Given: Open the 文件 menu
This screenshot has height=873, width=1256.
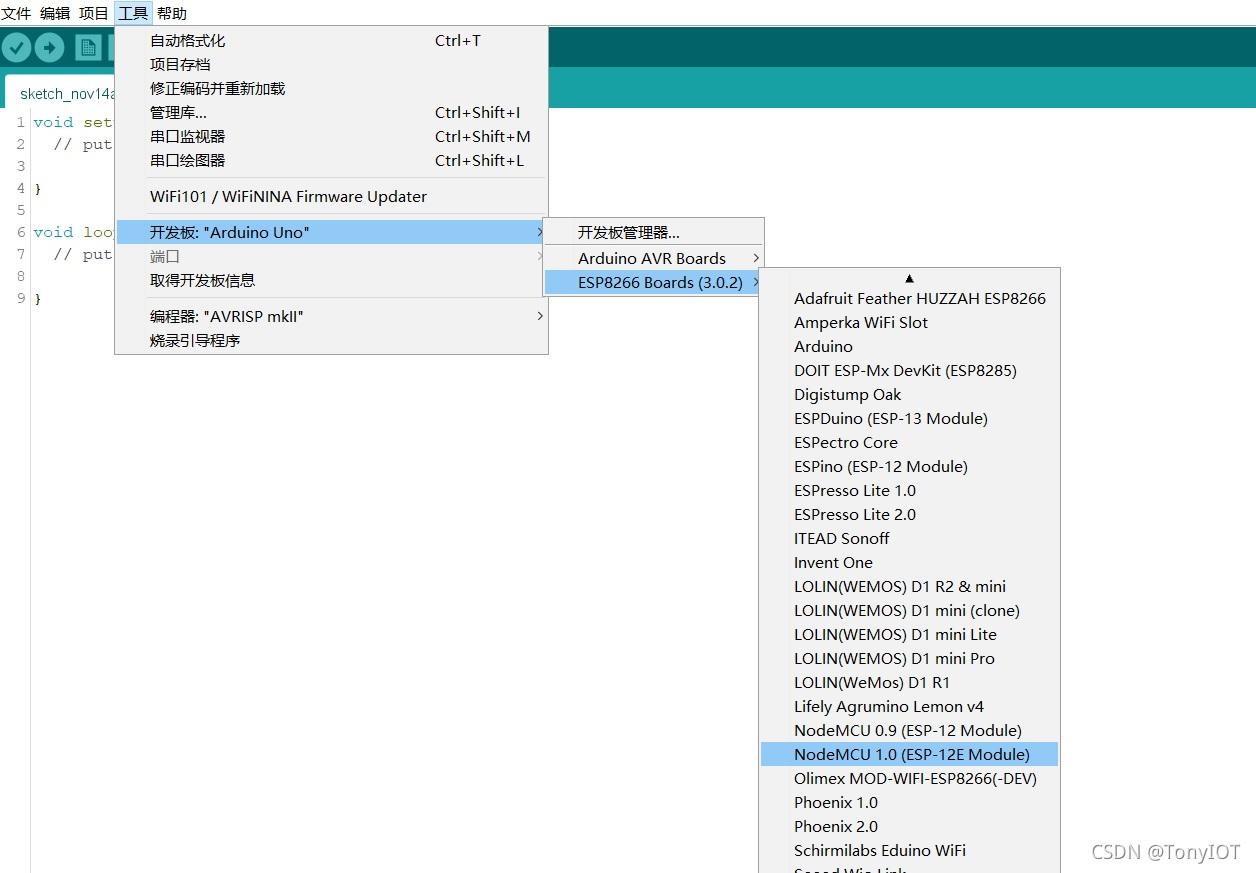Looking at the screenshot, I should [x=16, y=13].
